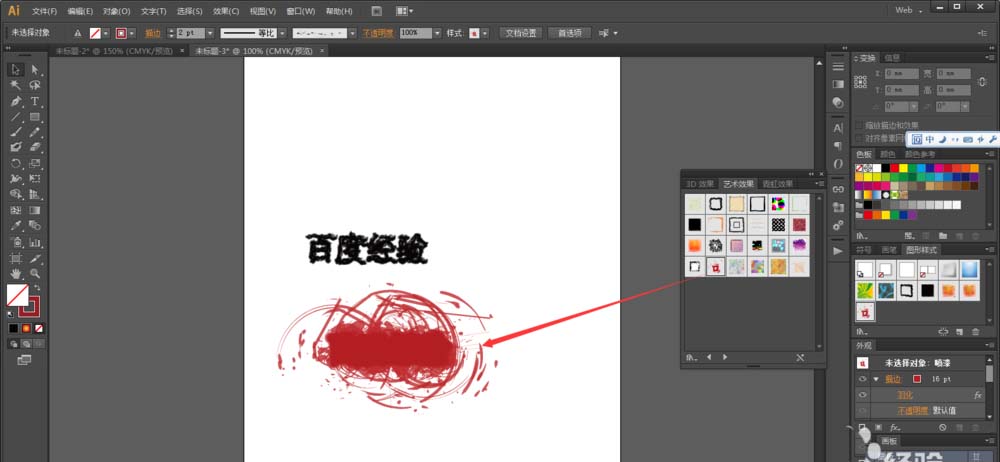Open the 效果(C) menu

click(226, 11)
